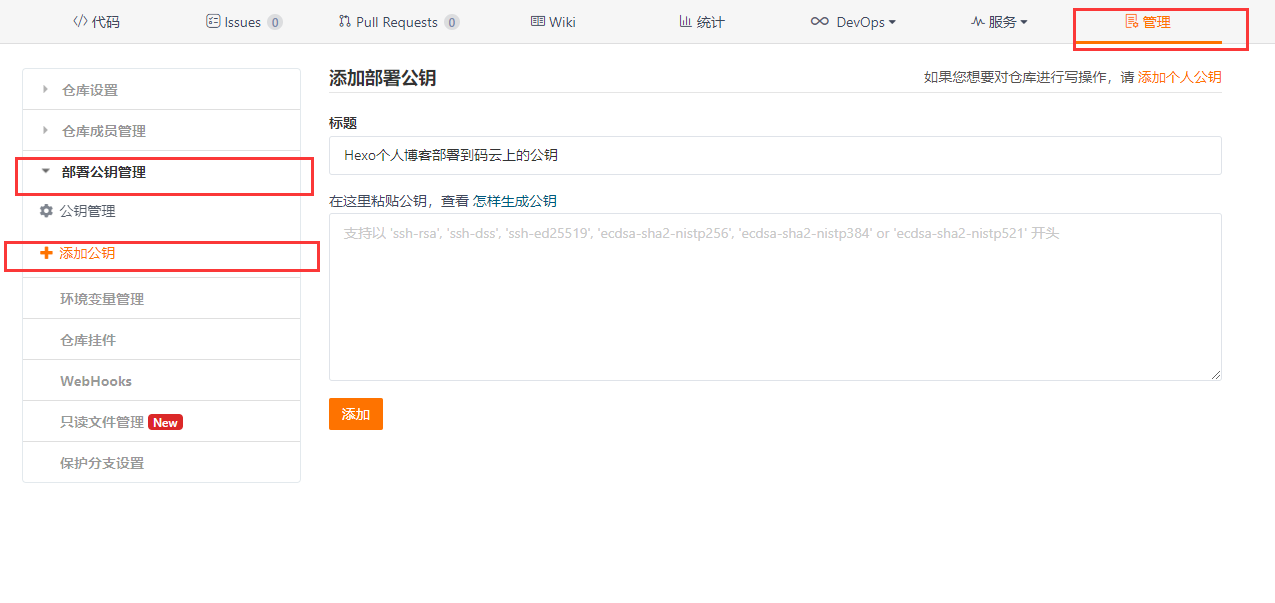Click the orange 添加 submit button

(356, 414)
